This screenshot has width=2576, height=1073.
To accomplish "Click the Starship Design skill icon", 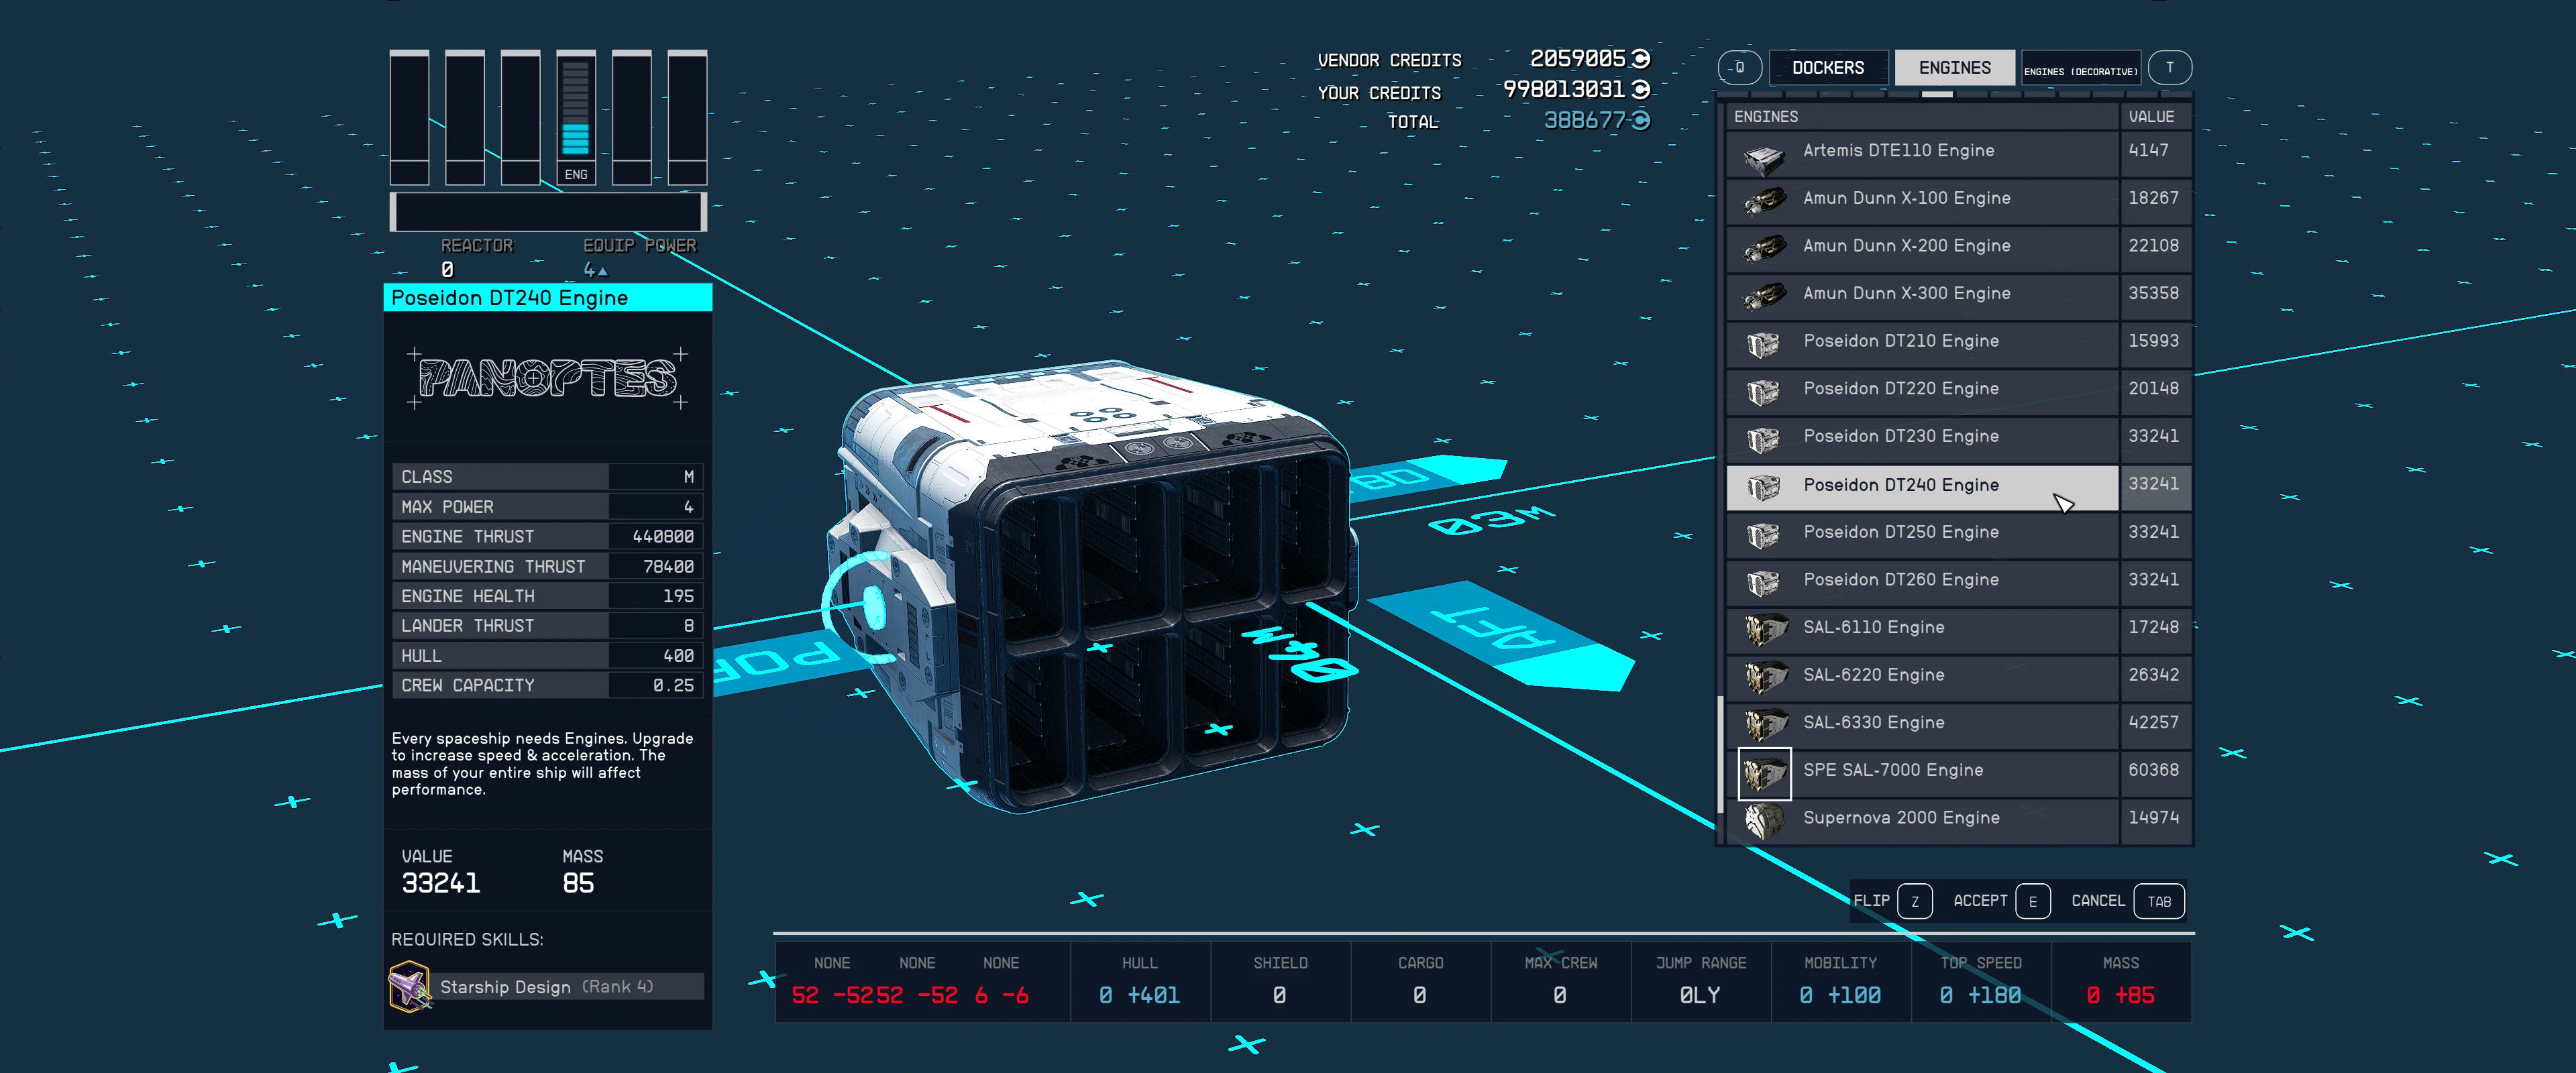I will pos(409,986).
